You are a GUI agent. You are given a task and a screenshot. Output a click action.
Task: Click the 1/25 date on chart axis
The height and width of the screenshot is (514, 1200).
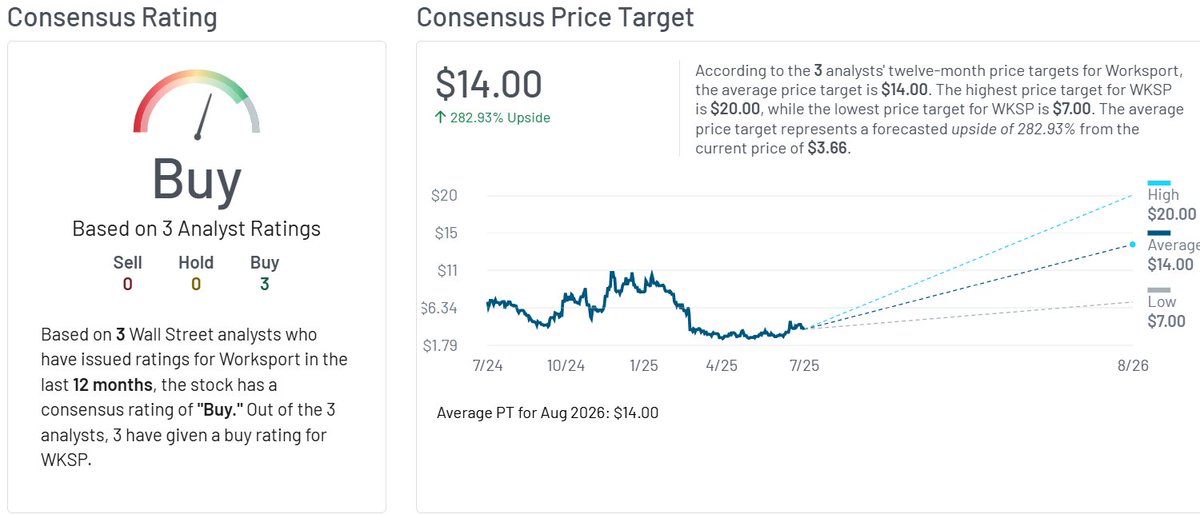642,366
